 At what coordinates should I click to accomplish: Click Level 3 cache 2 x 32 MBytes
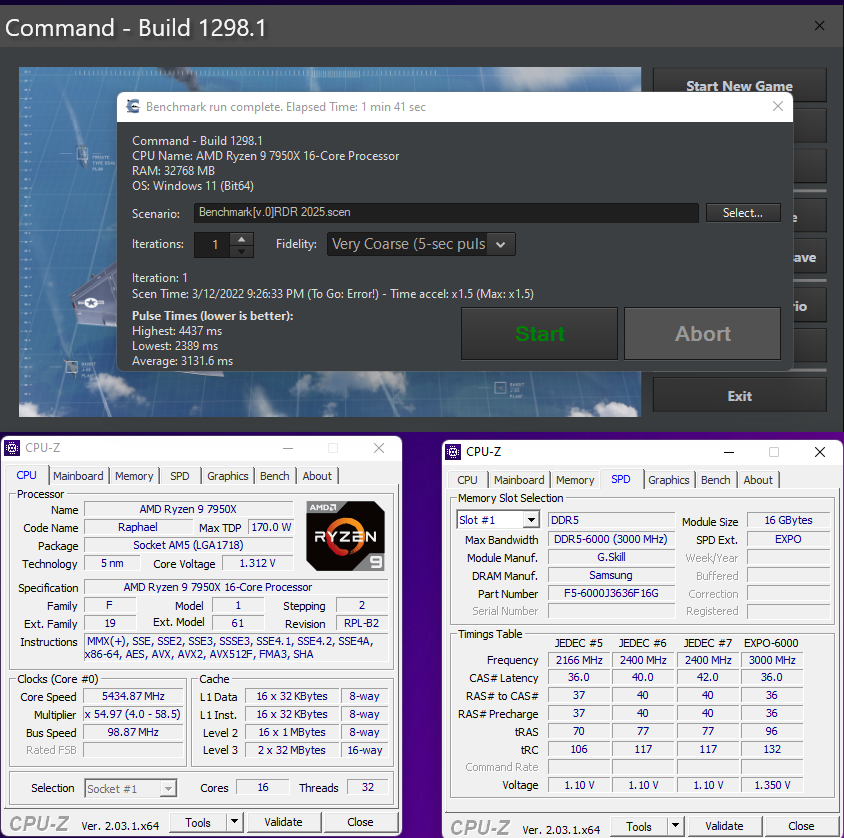(292, 750)
